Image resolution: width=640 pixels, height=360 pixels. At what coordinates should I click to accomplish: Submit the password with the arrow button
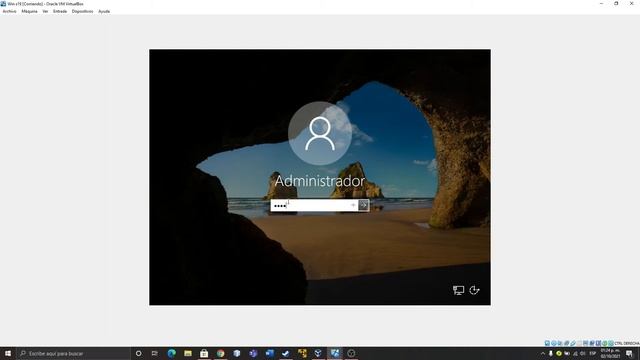[364, 205]
